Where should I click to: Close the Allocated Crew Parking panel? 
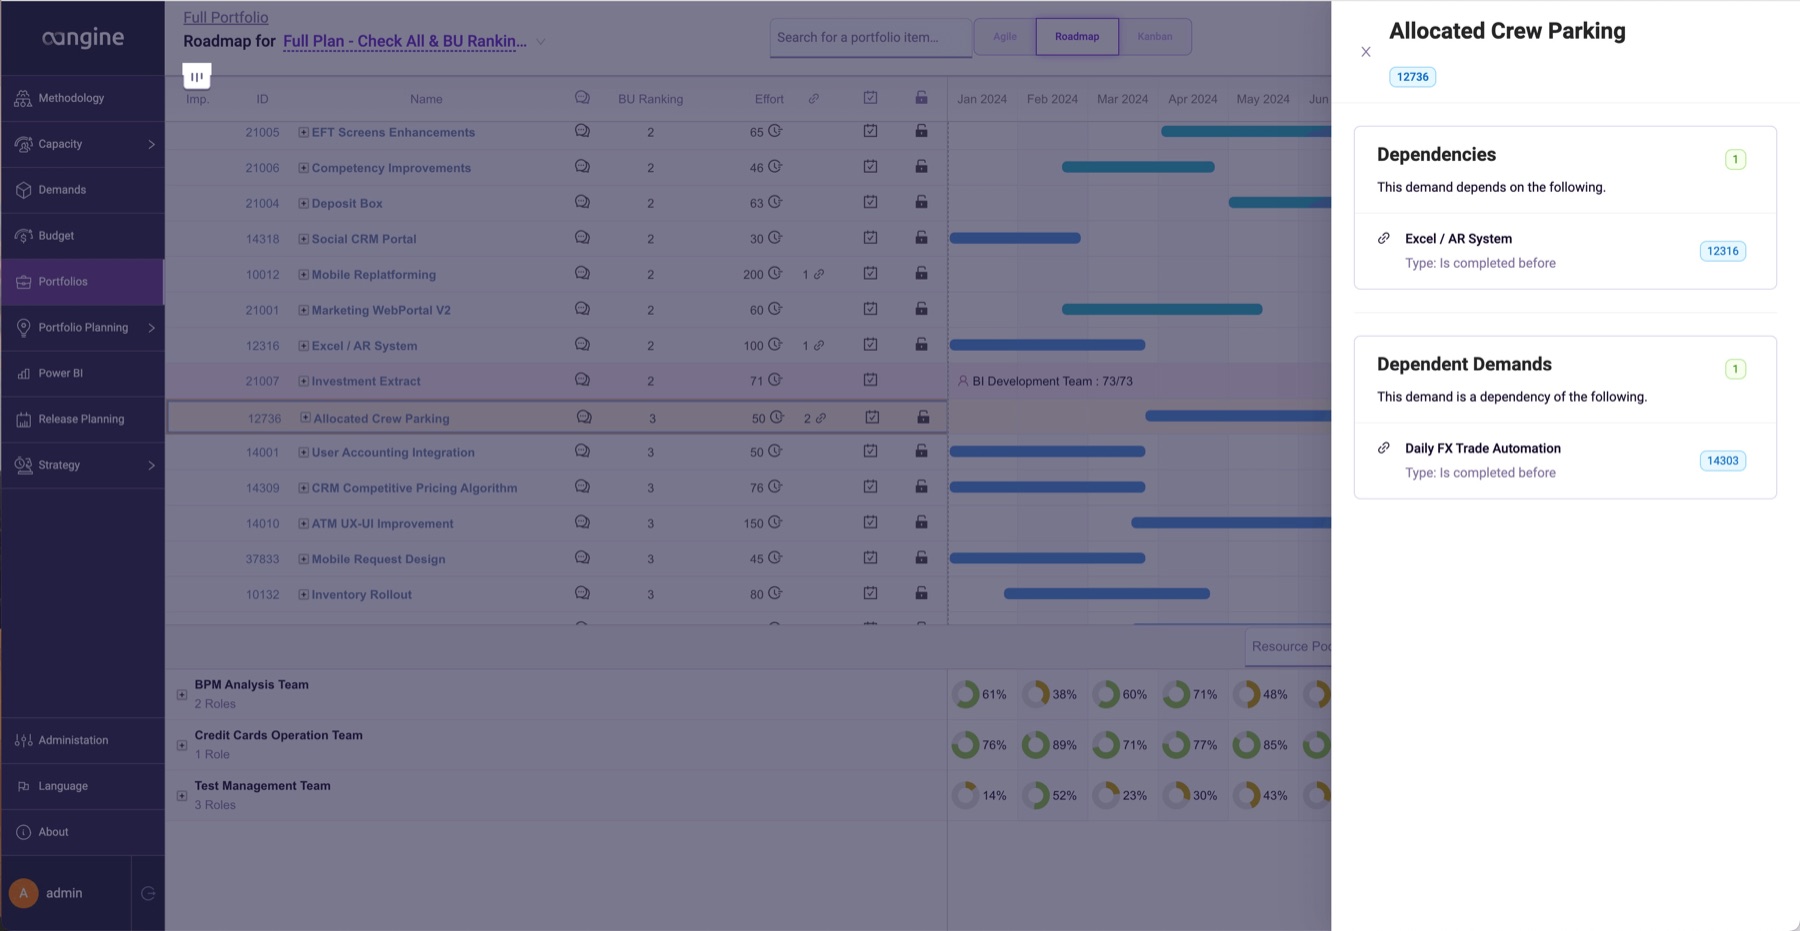pos(1366,52)
